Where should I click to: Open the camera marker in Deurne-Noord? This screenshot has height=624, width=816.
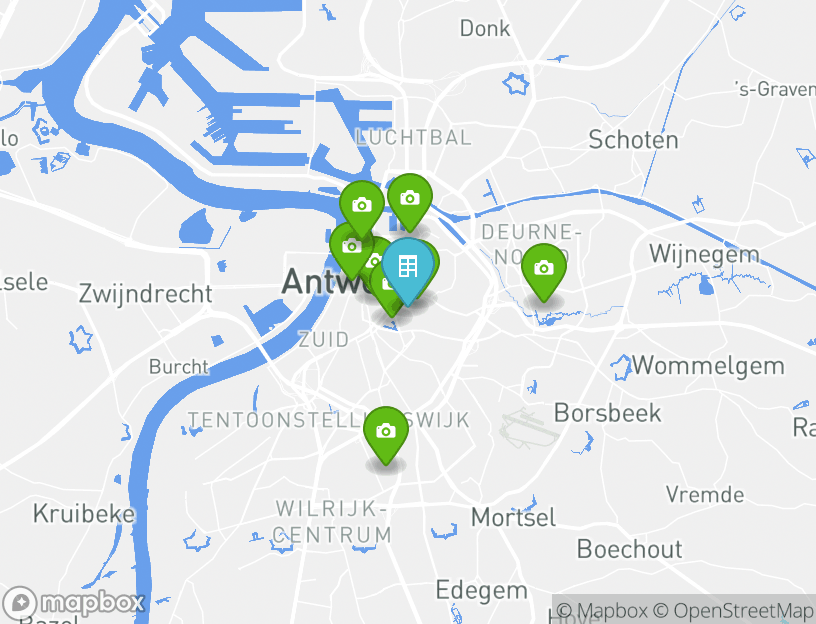click(544, 269)
